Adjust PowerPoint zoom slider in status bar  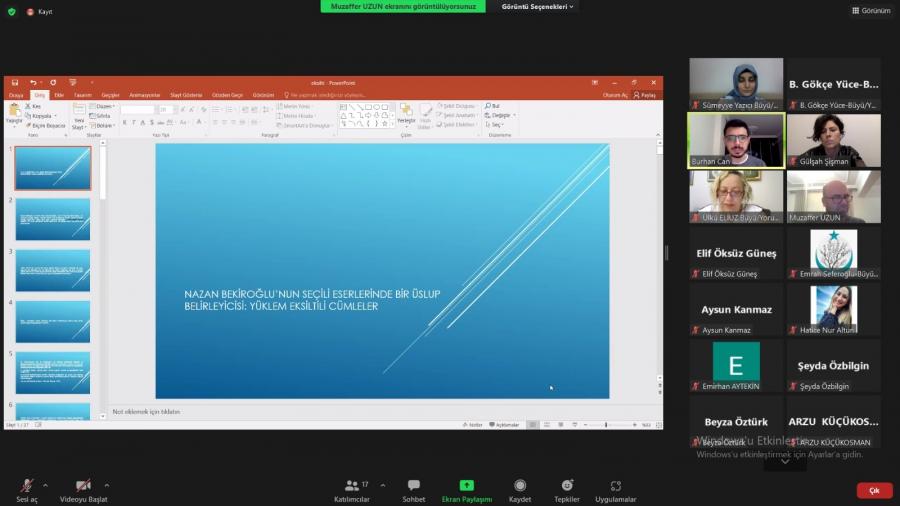pos(606,425)
